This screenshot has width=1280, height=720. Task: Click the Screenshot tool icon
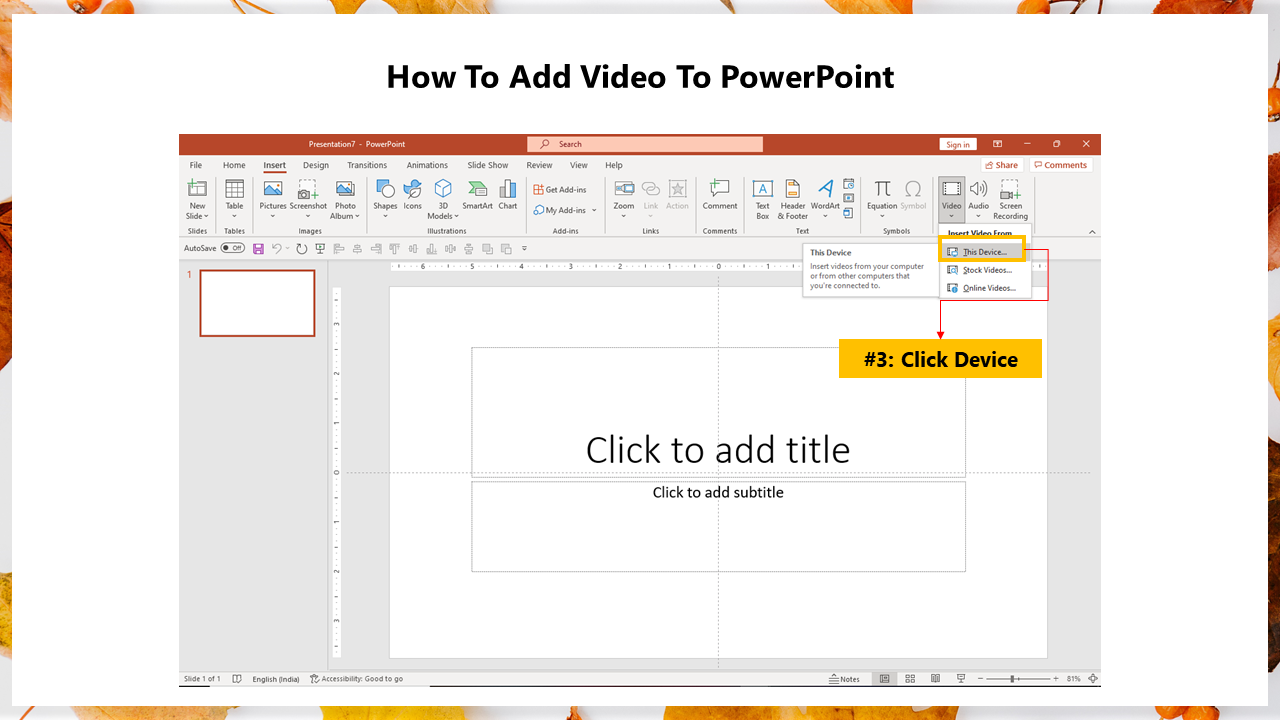(x=308, y=188)
